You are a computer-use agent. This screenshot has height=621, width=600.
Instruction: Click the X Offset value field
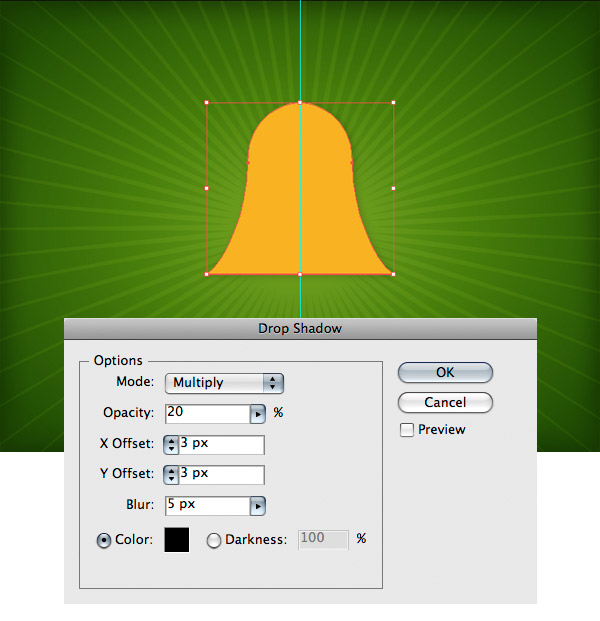[221, 444]
